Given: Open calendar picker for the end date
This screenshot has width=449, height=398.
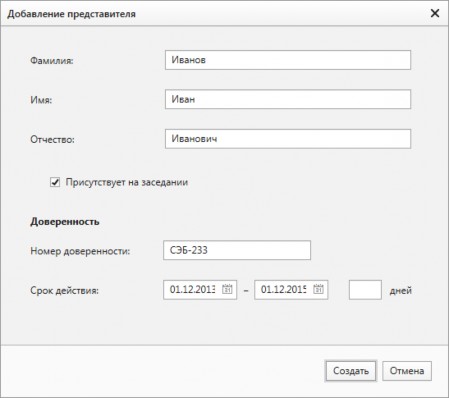Looking at the screenshot, I should (318, 289).
